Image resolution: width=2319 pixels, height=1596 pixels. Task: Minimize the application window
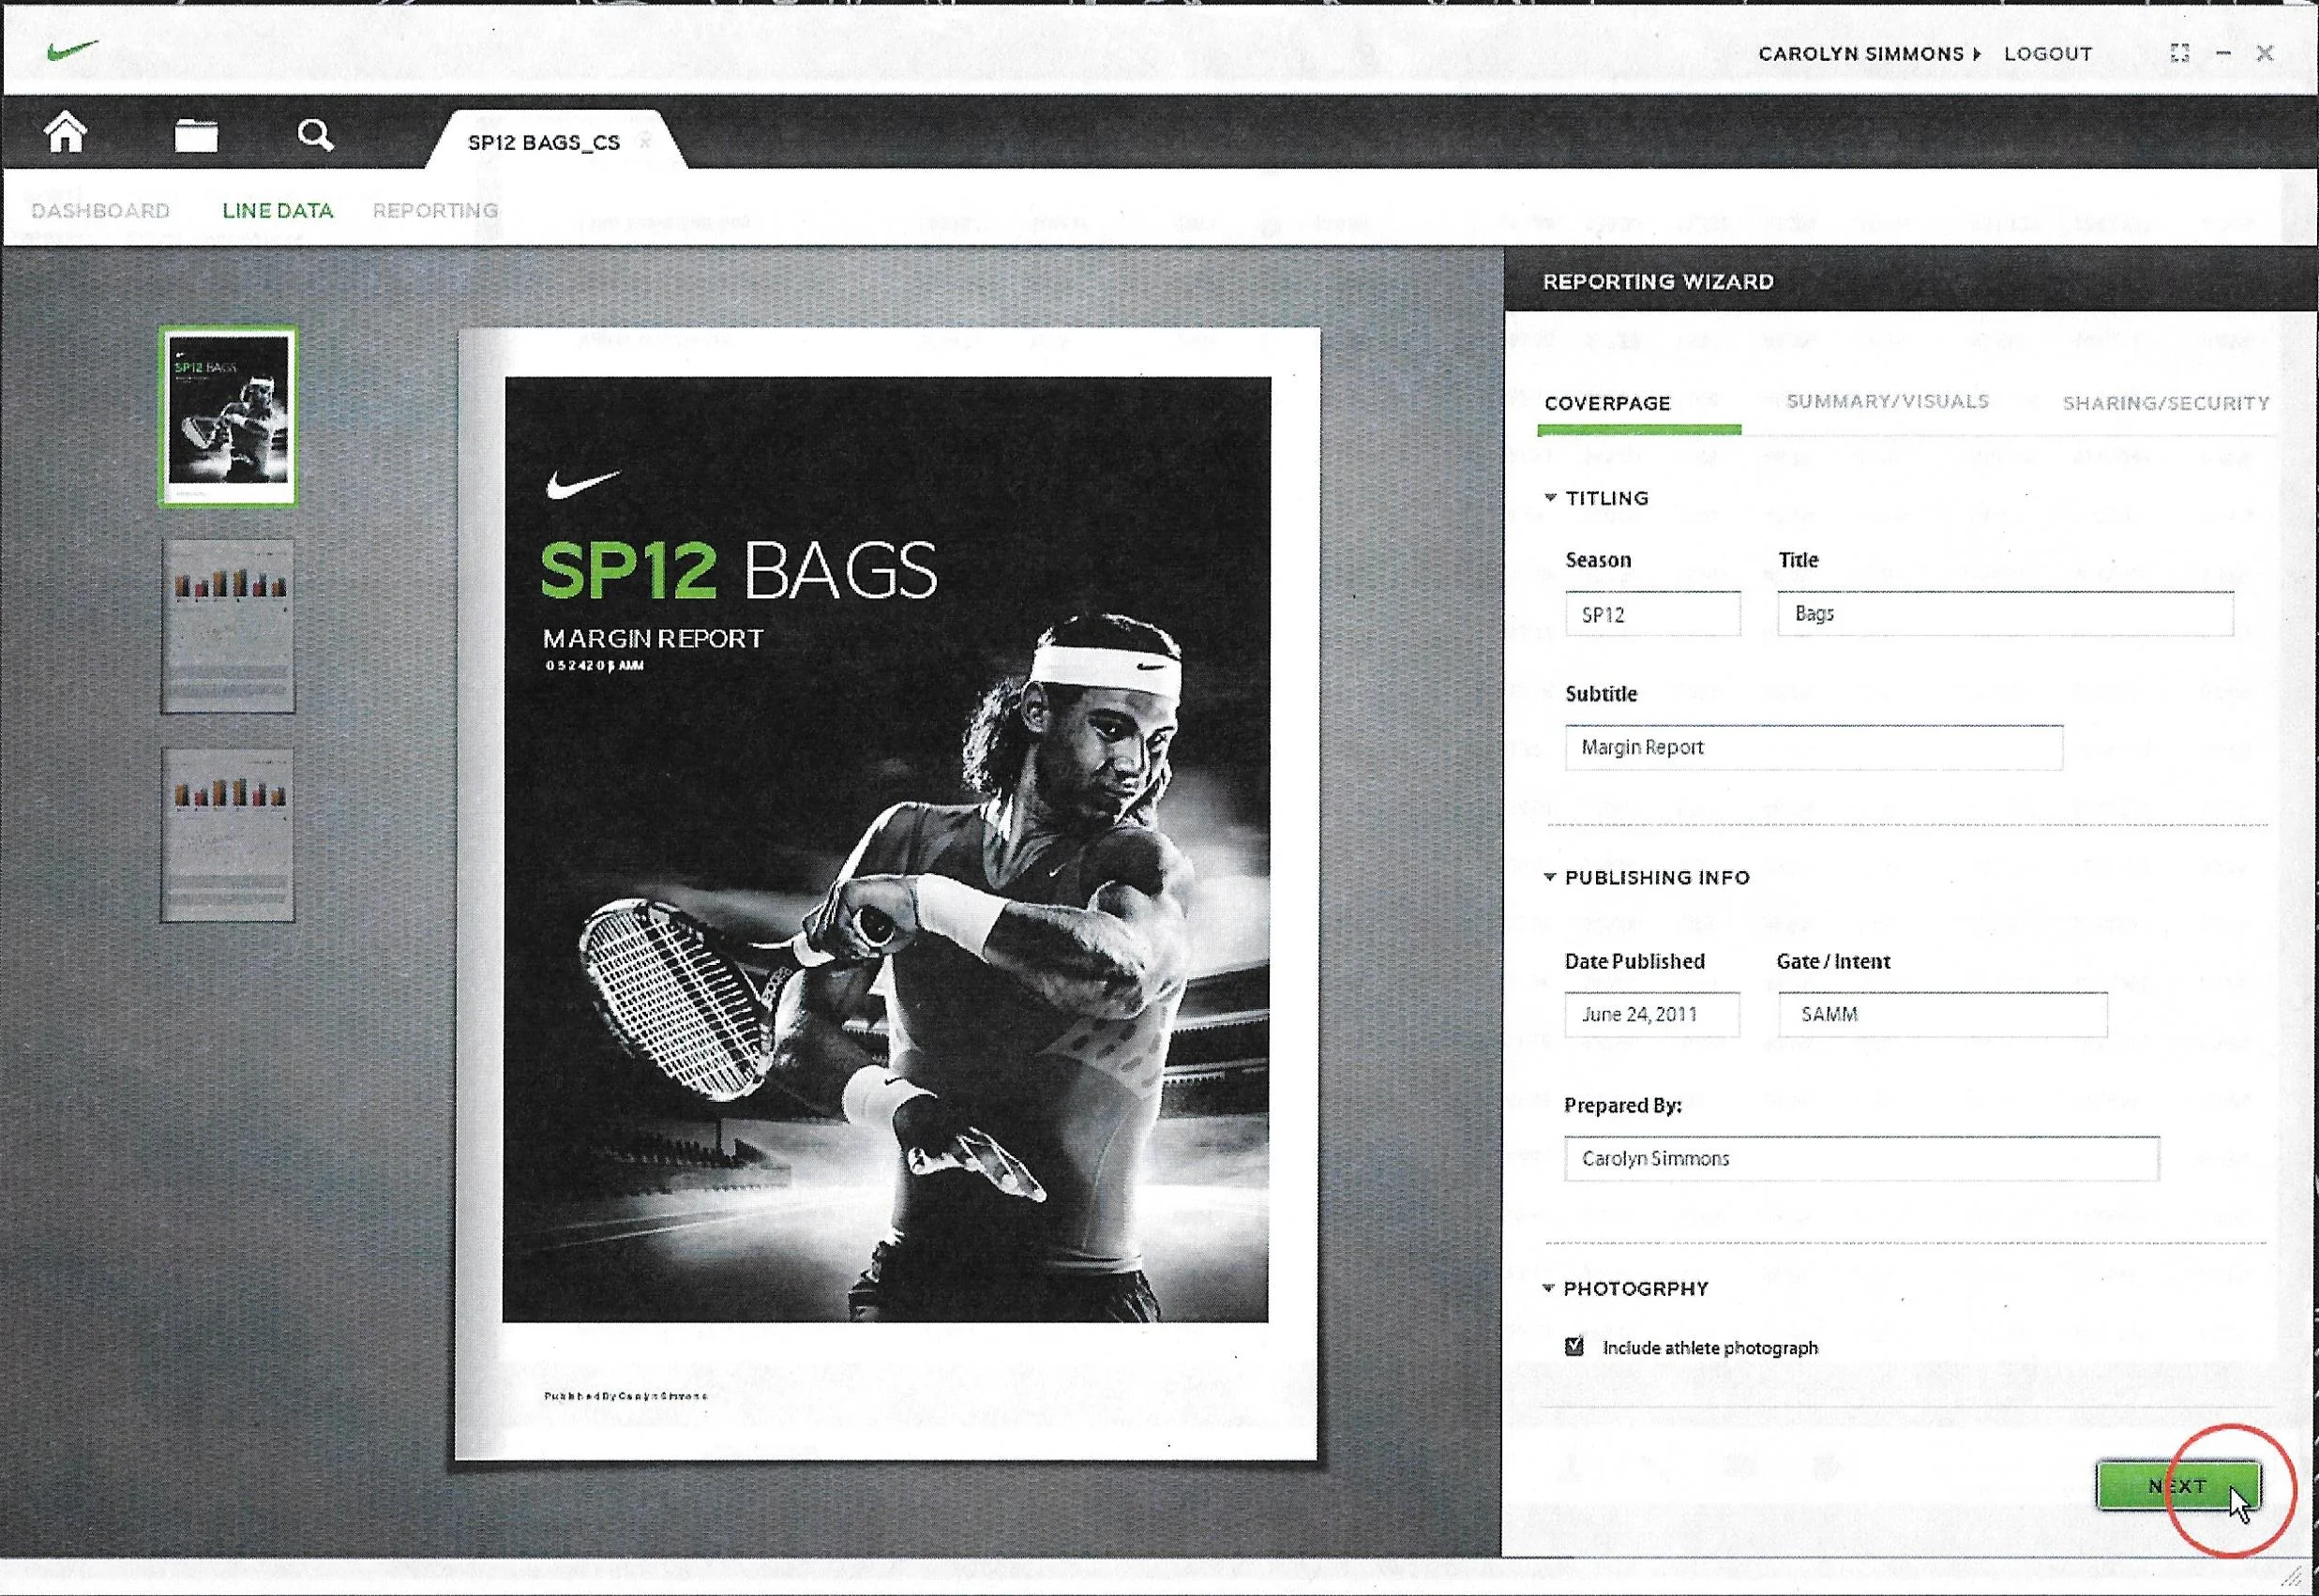click(x=2223, y=53)
